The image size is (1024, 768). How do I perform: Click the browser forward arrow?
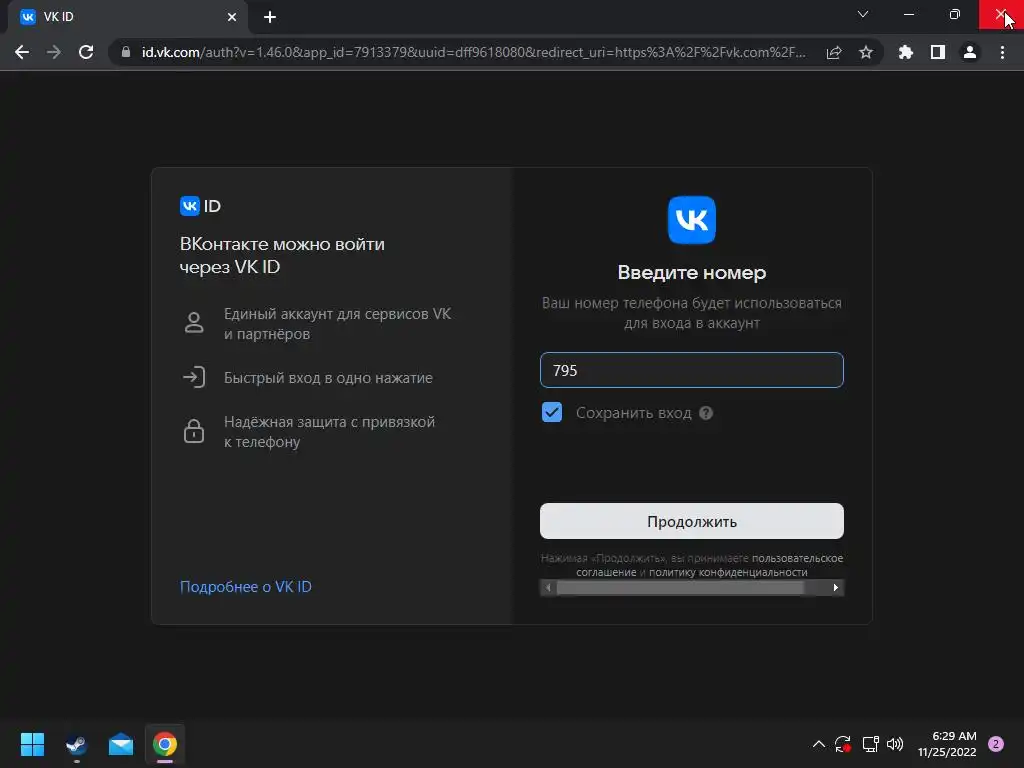pos(54,52)
